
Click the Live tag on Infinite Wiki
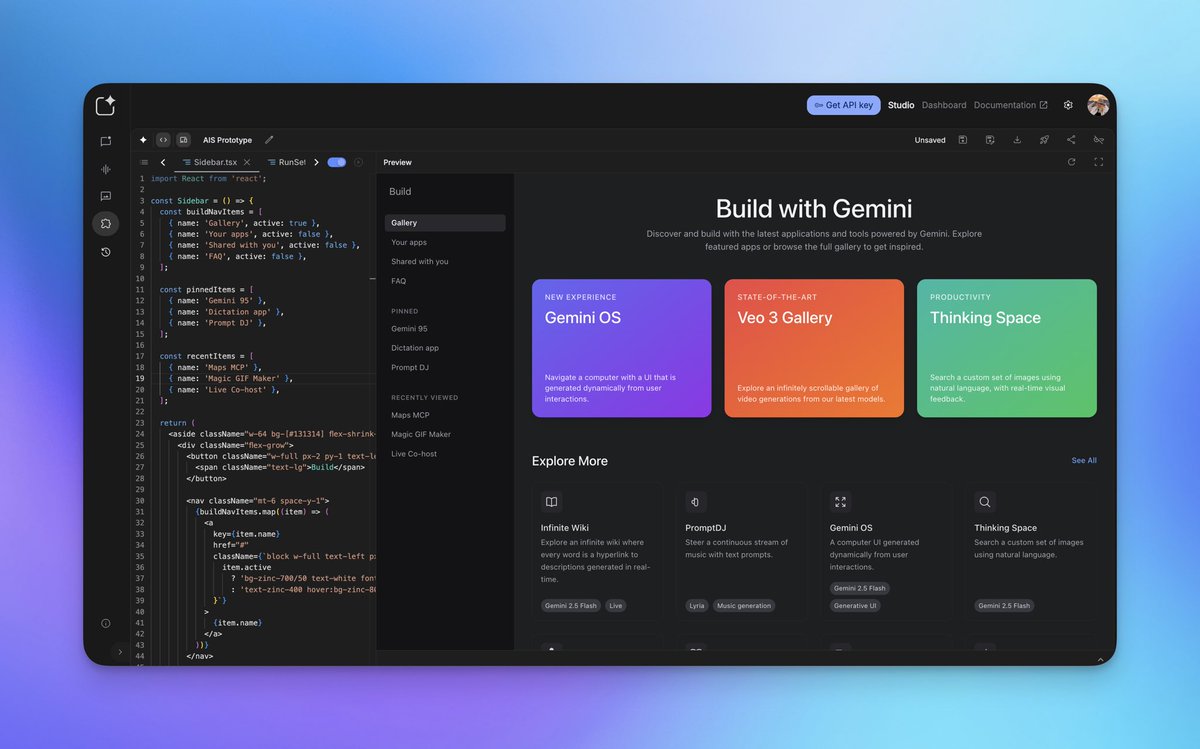pos(615,606)
